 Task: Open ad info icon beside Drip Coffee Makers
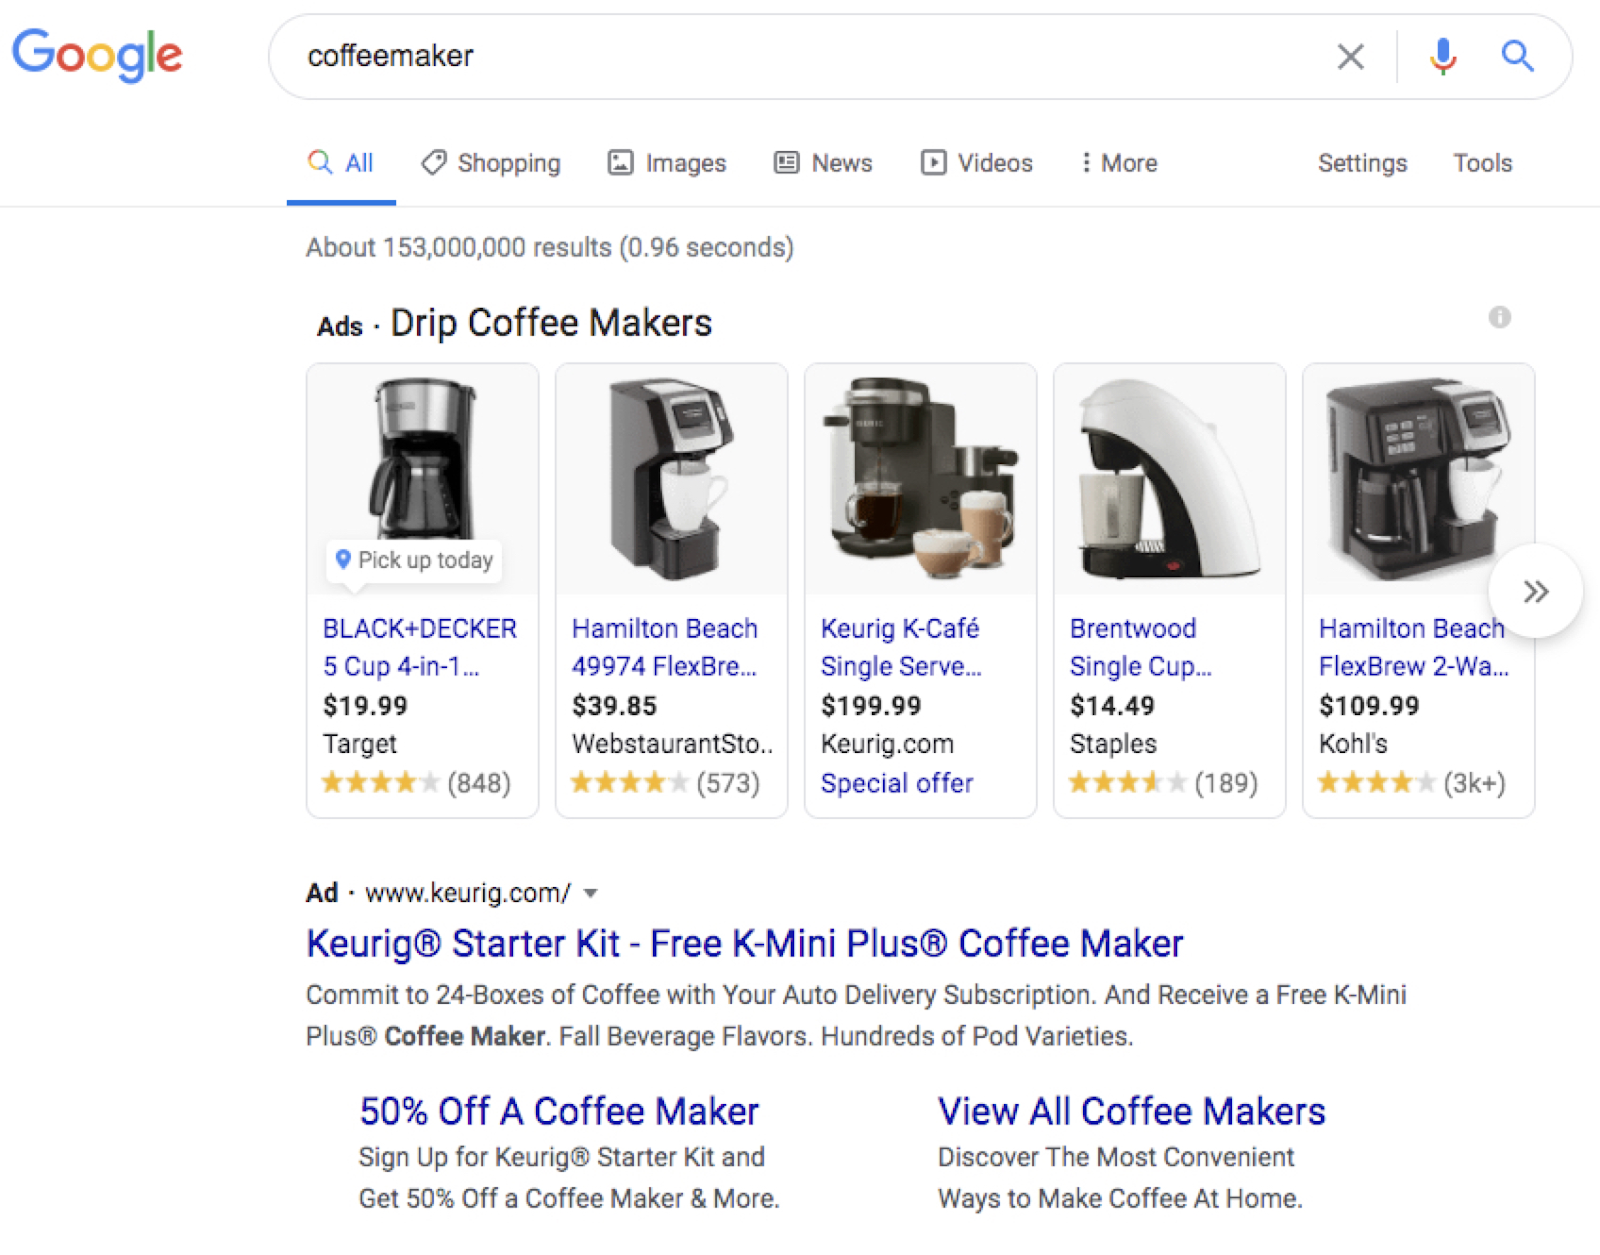[x=1499, y=317]
